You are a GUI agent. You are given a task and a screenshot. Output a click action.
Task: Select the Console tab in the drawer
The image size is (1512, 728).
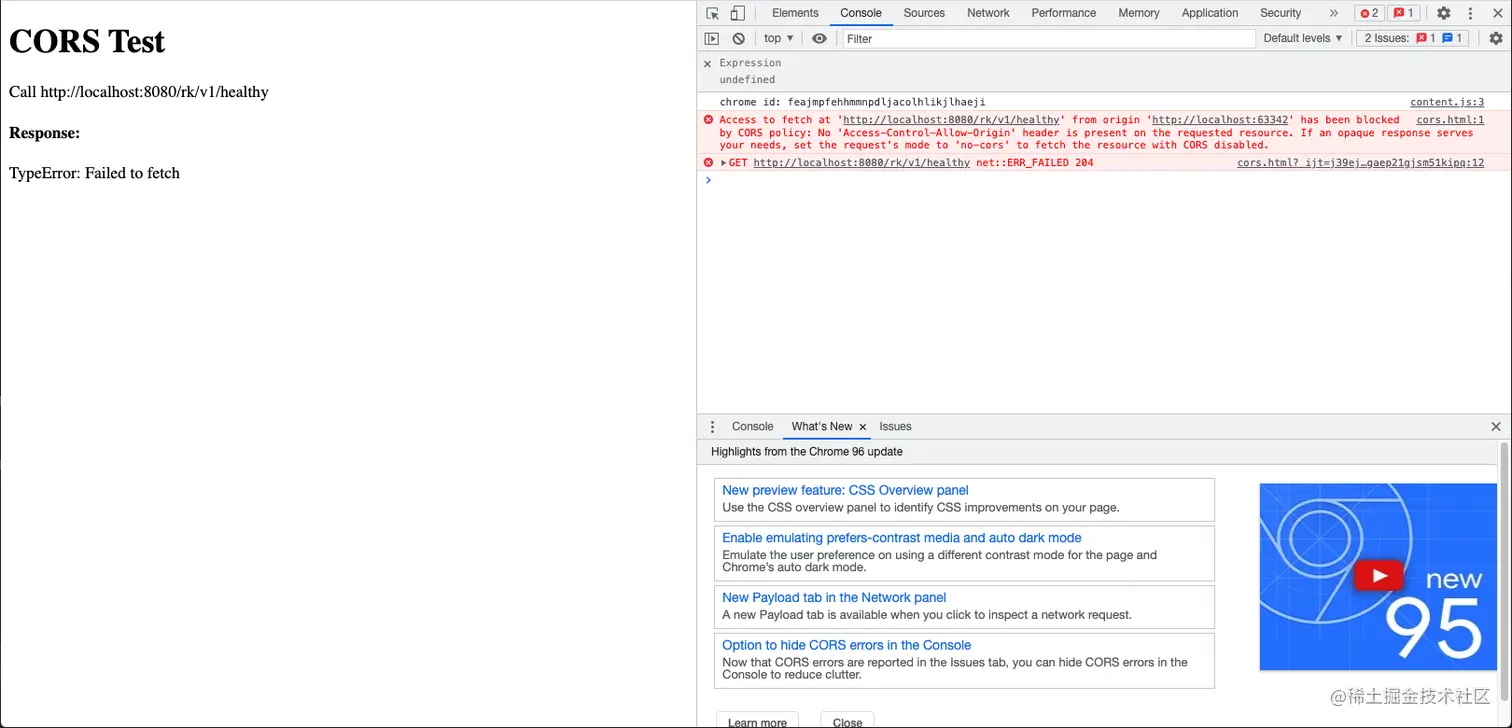click(752, 426)
